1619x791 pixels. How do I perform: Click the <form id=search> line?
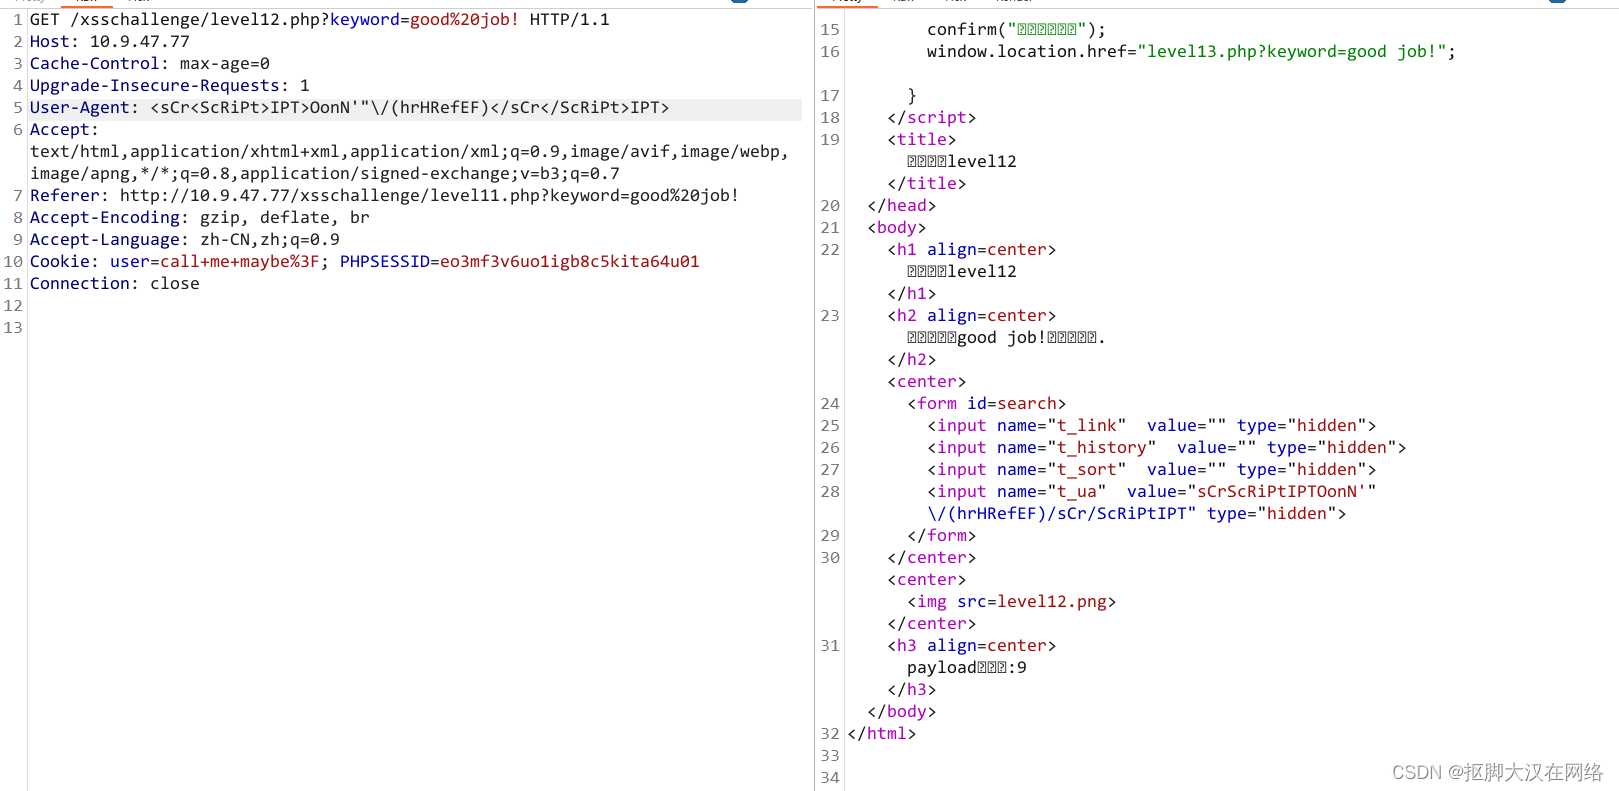pyautogui.click(x=986, y=404)
